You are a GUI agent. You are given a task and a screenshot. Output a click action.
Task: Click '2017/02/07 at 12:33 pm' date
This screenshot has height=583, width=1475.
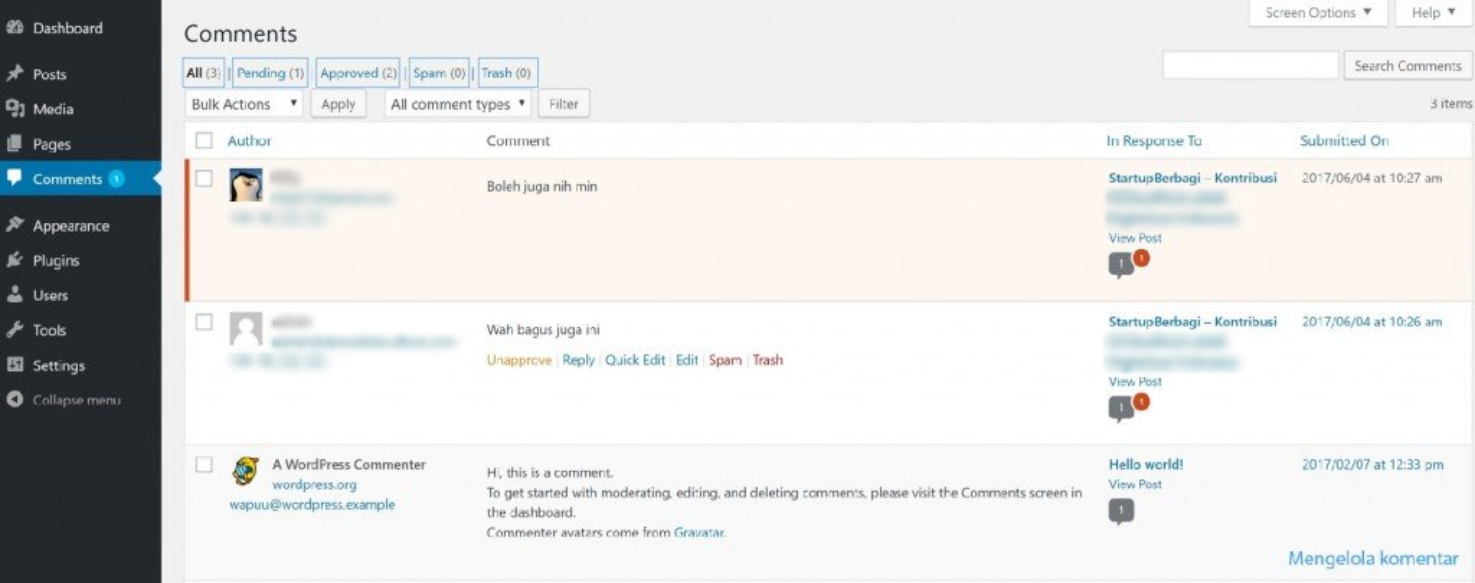1372,465
